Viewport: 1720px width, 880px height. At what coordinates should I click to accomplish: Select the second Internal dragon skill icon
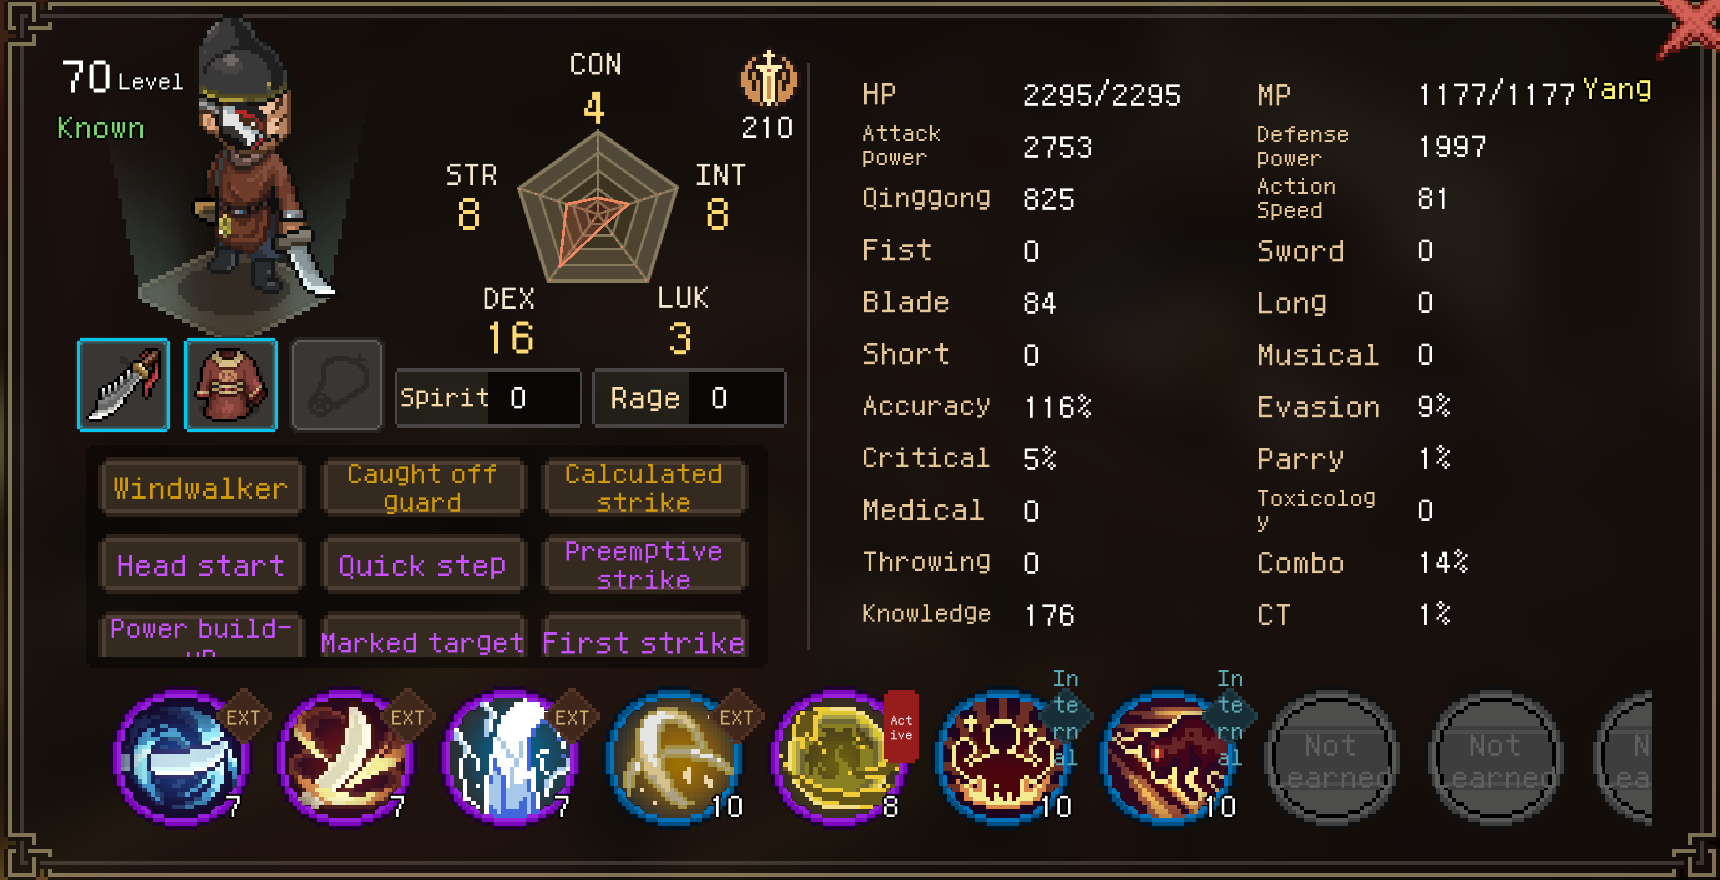coord(1166,757)
